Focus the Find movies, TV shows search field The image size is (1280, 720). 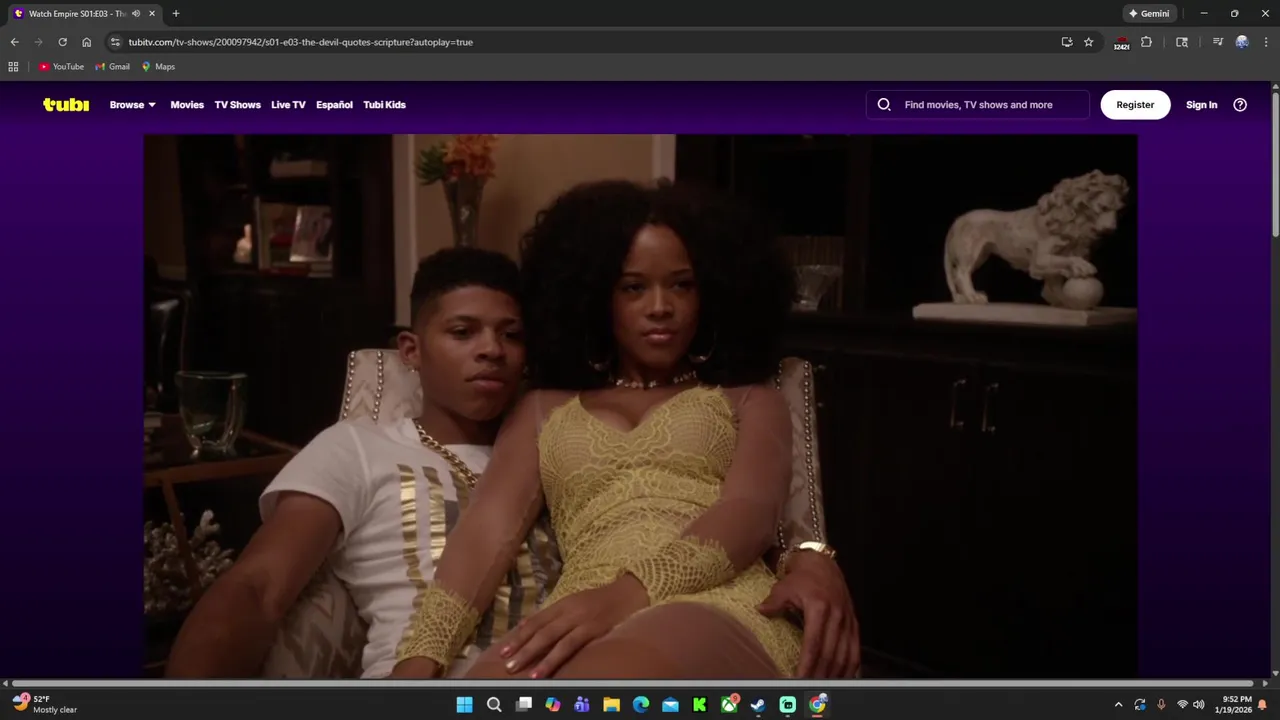tap(978, 104)
